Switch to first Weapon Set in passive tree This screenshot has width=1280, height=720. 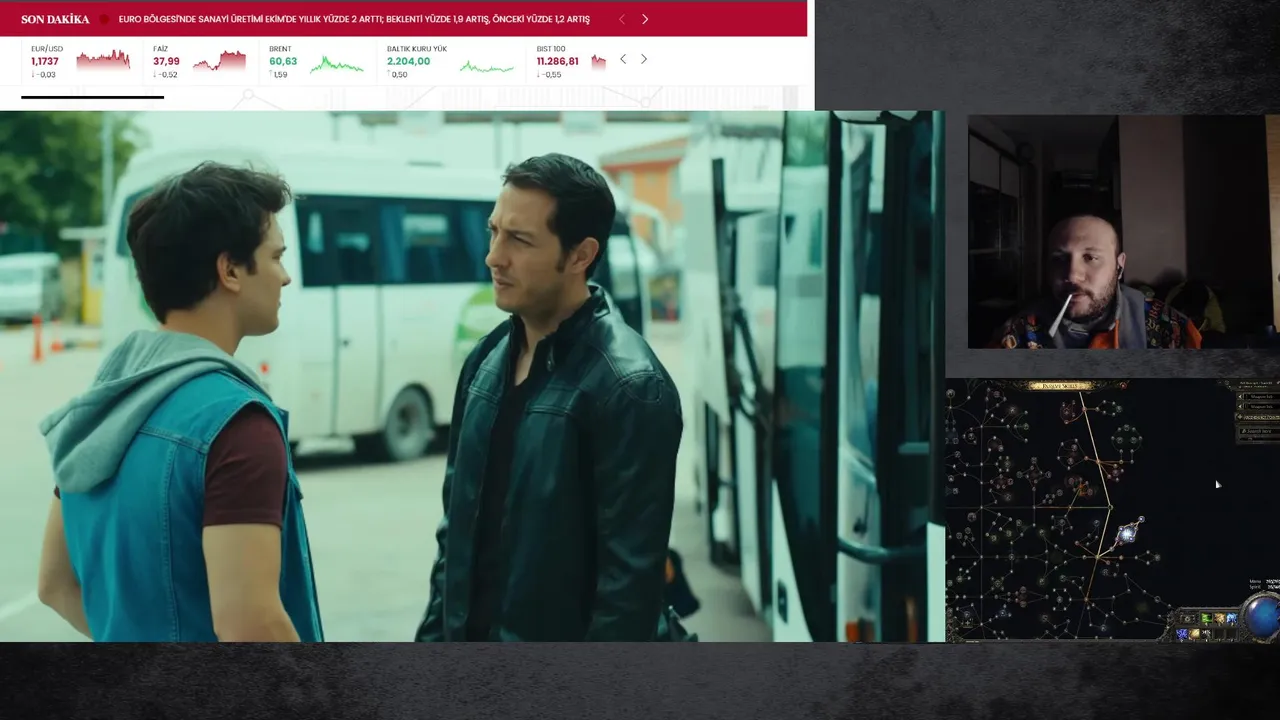tap(1259, 397)
